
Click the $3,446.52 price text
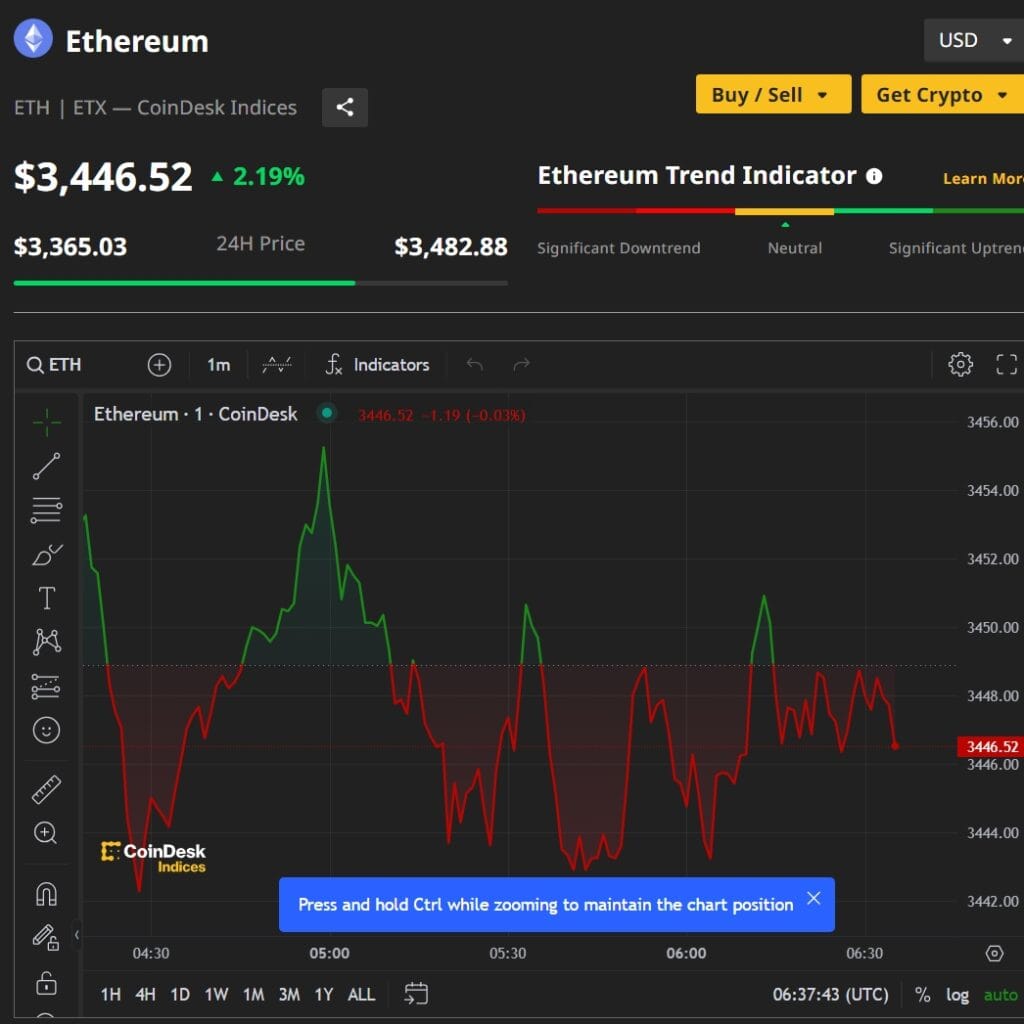103,176
